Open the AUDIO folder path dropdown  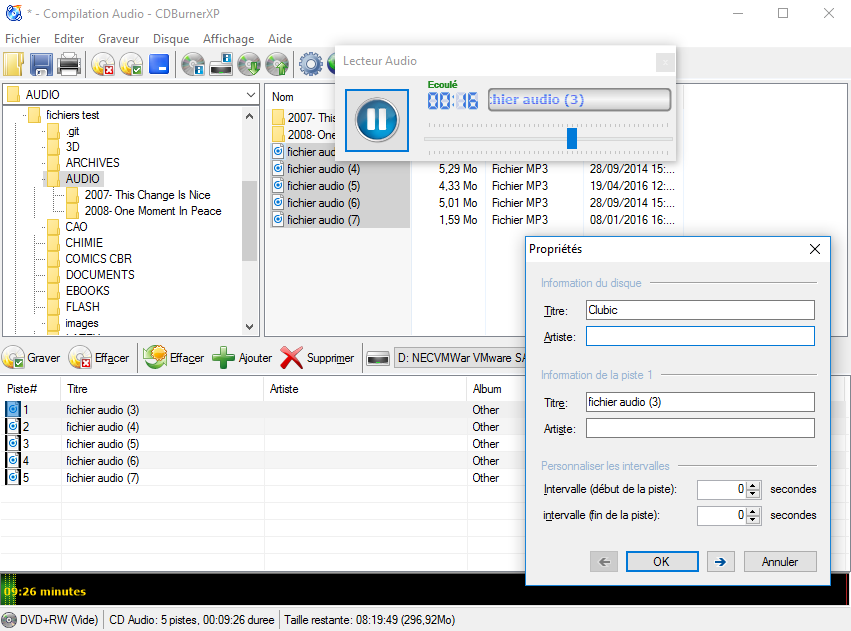[x=250, y=94]
